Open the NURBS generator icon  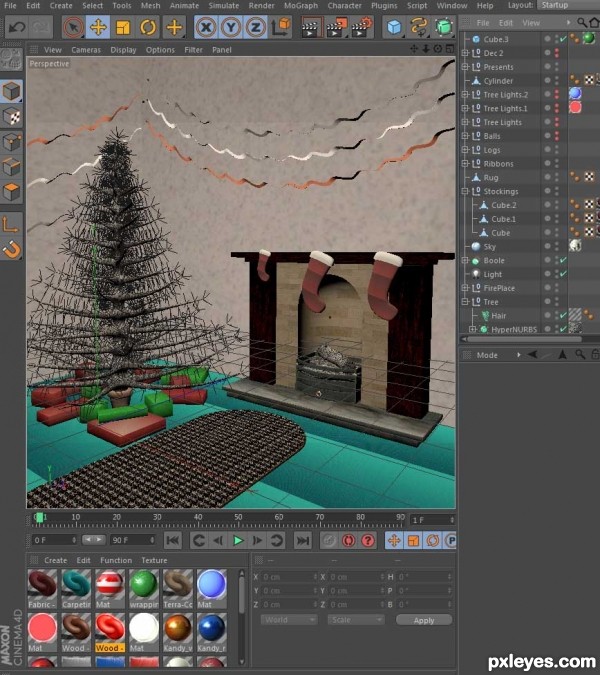444,27
